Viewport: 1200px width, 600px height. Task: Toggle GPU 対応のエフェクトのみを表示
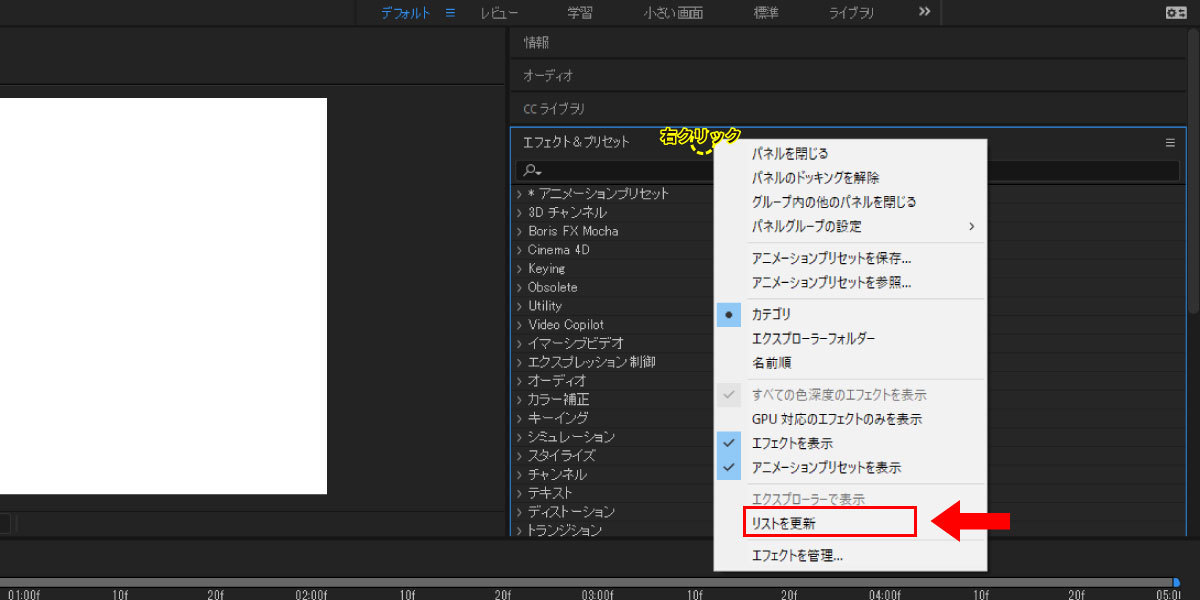click(837, 419)
